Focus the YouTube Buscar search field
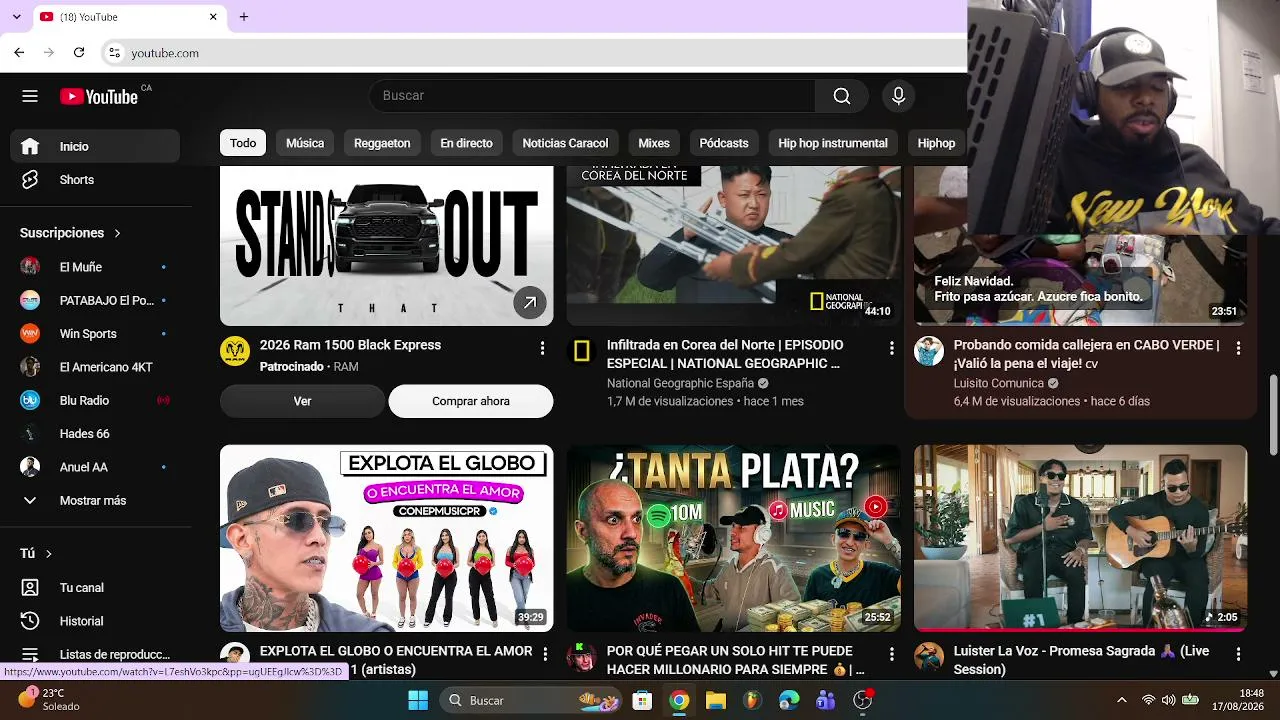The width and height of the screenshot is (1280, 720). click(x=592, y=96)
